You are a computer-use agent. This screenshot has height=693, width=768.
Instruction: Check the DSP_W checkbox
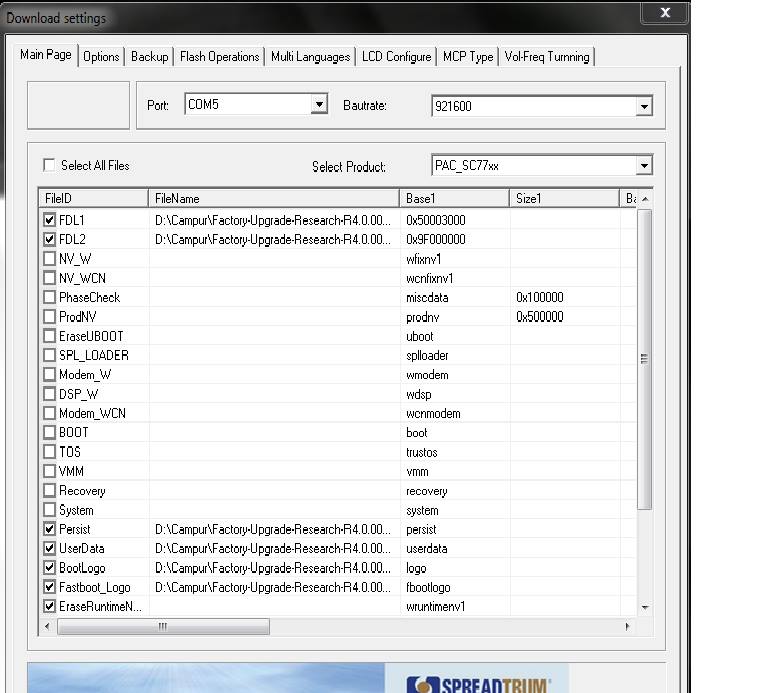tap(49, 394)
